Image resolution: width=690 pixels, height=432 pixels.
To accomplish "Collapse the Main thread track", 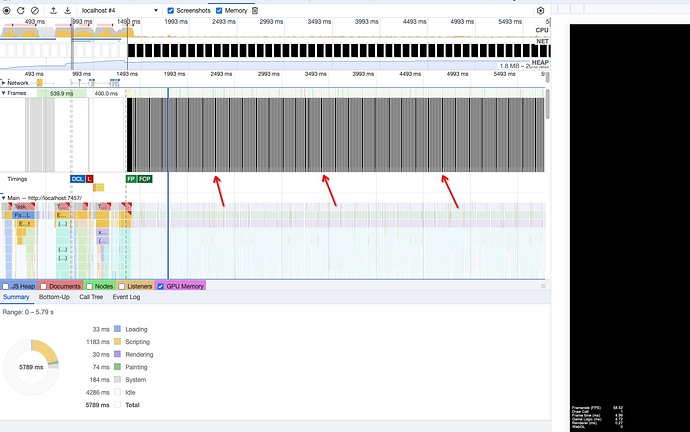I will point(4,198).
